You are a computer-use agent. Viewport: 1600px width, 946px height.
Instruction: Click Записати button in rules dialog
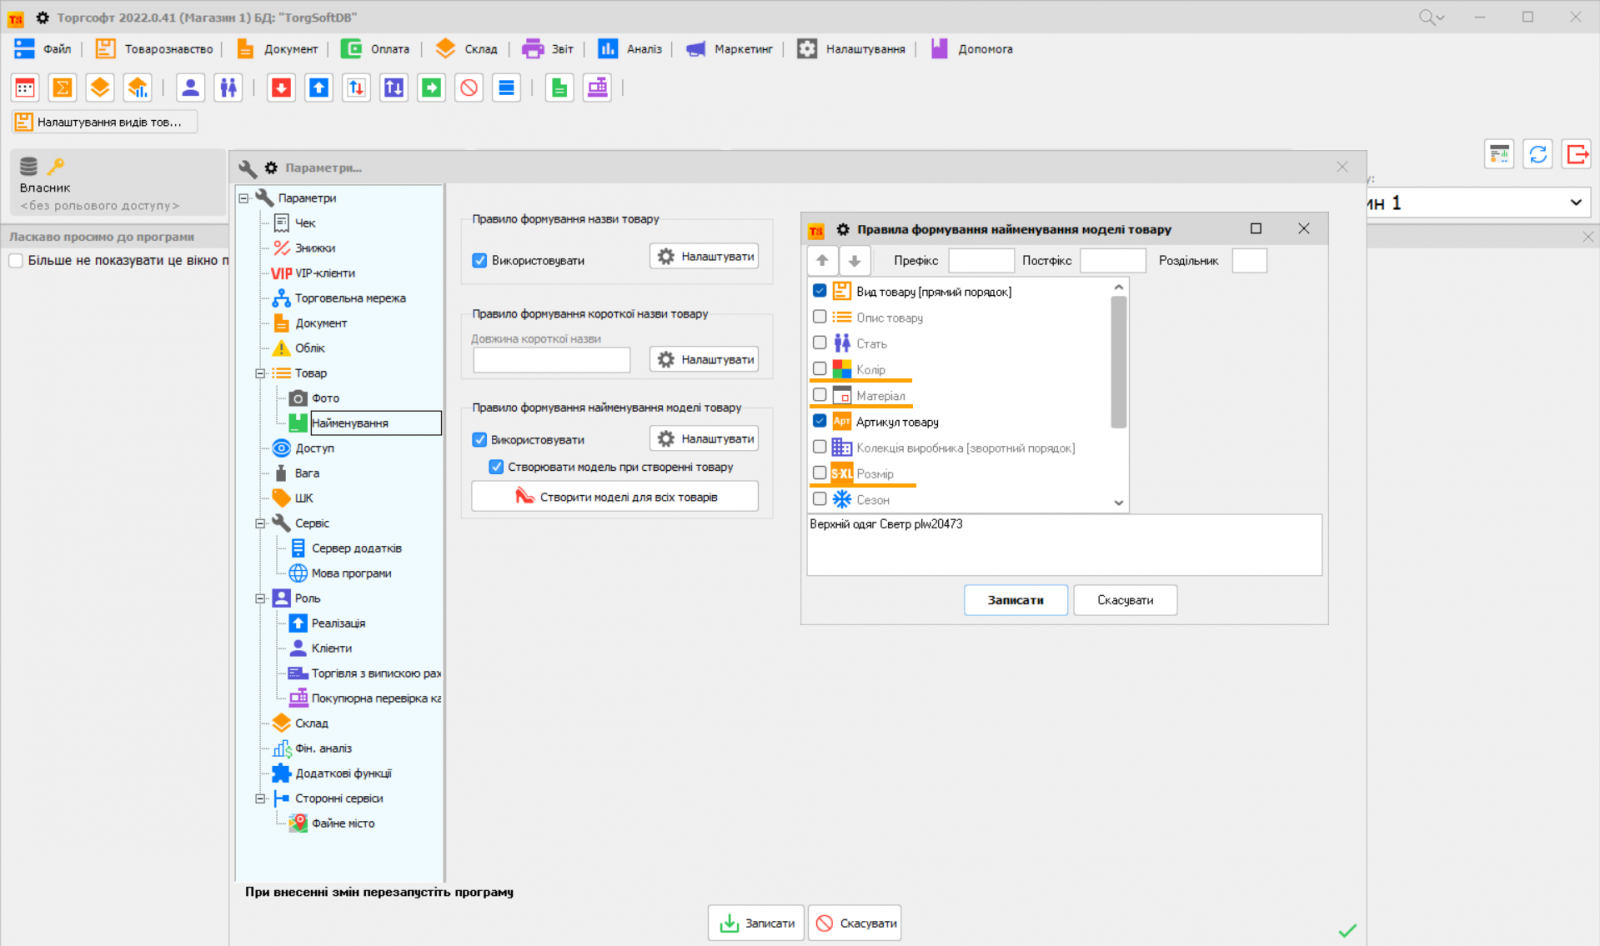pyautogui.click(x=1015, y=600)
